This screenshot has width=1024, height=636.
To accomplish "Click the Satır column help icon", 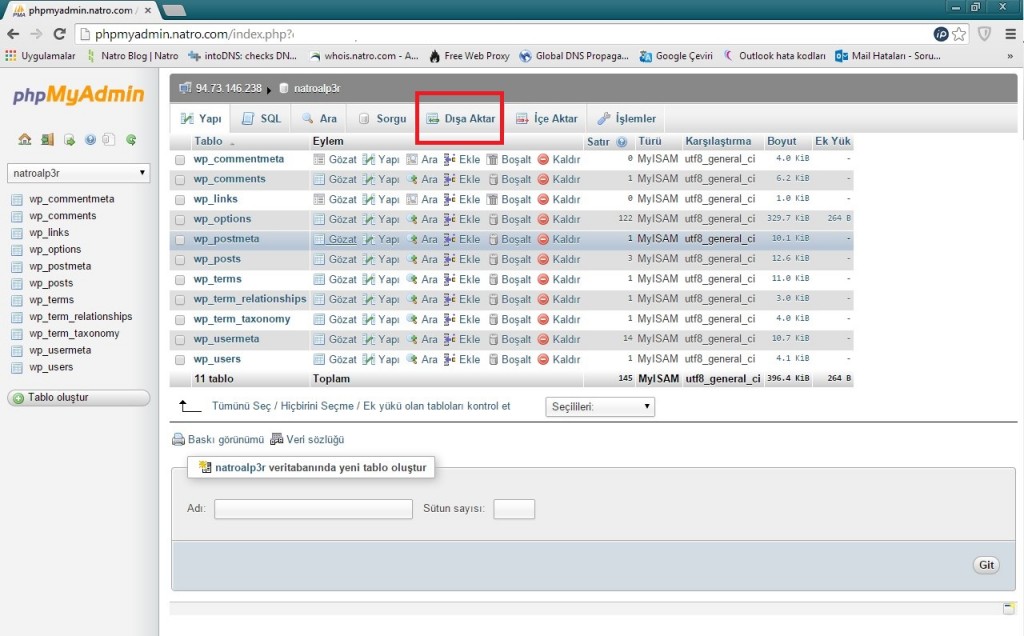I will (x=622, y=142).
